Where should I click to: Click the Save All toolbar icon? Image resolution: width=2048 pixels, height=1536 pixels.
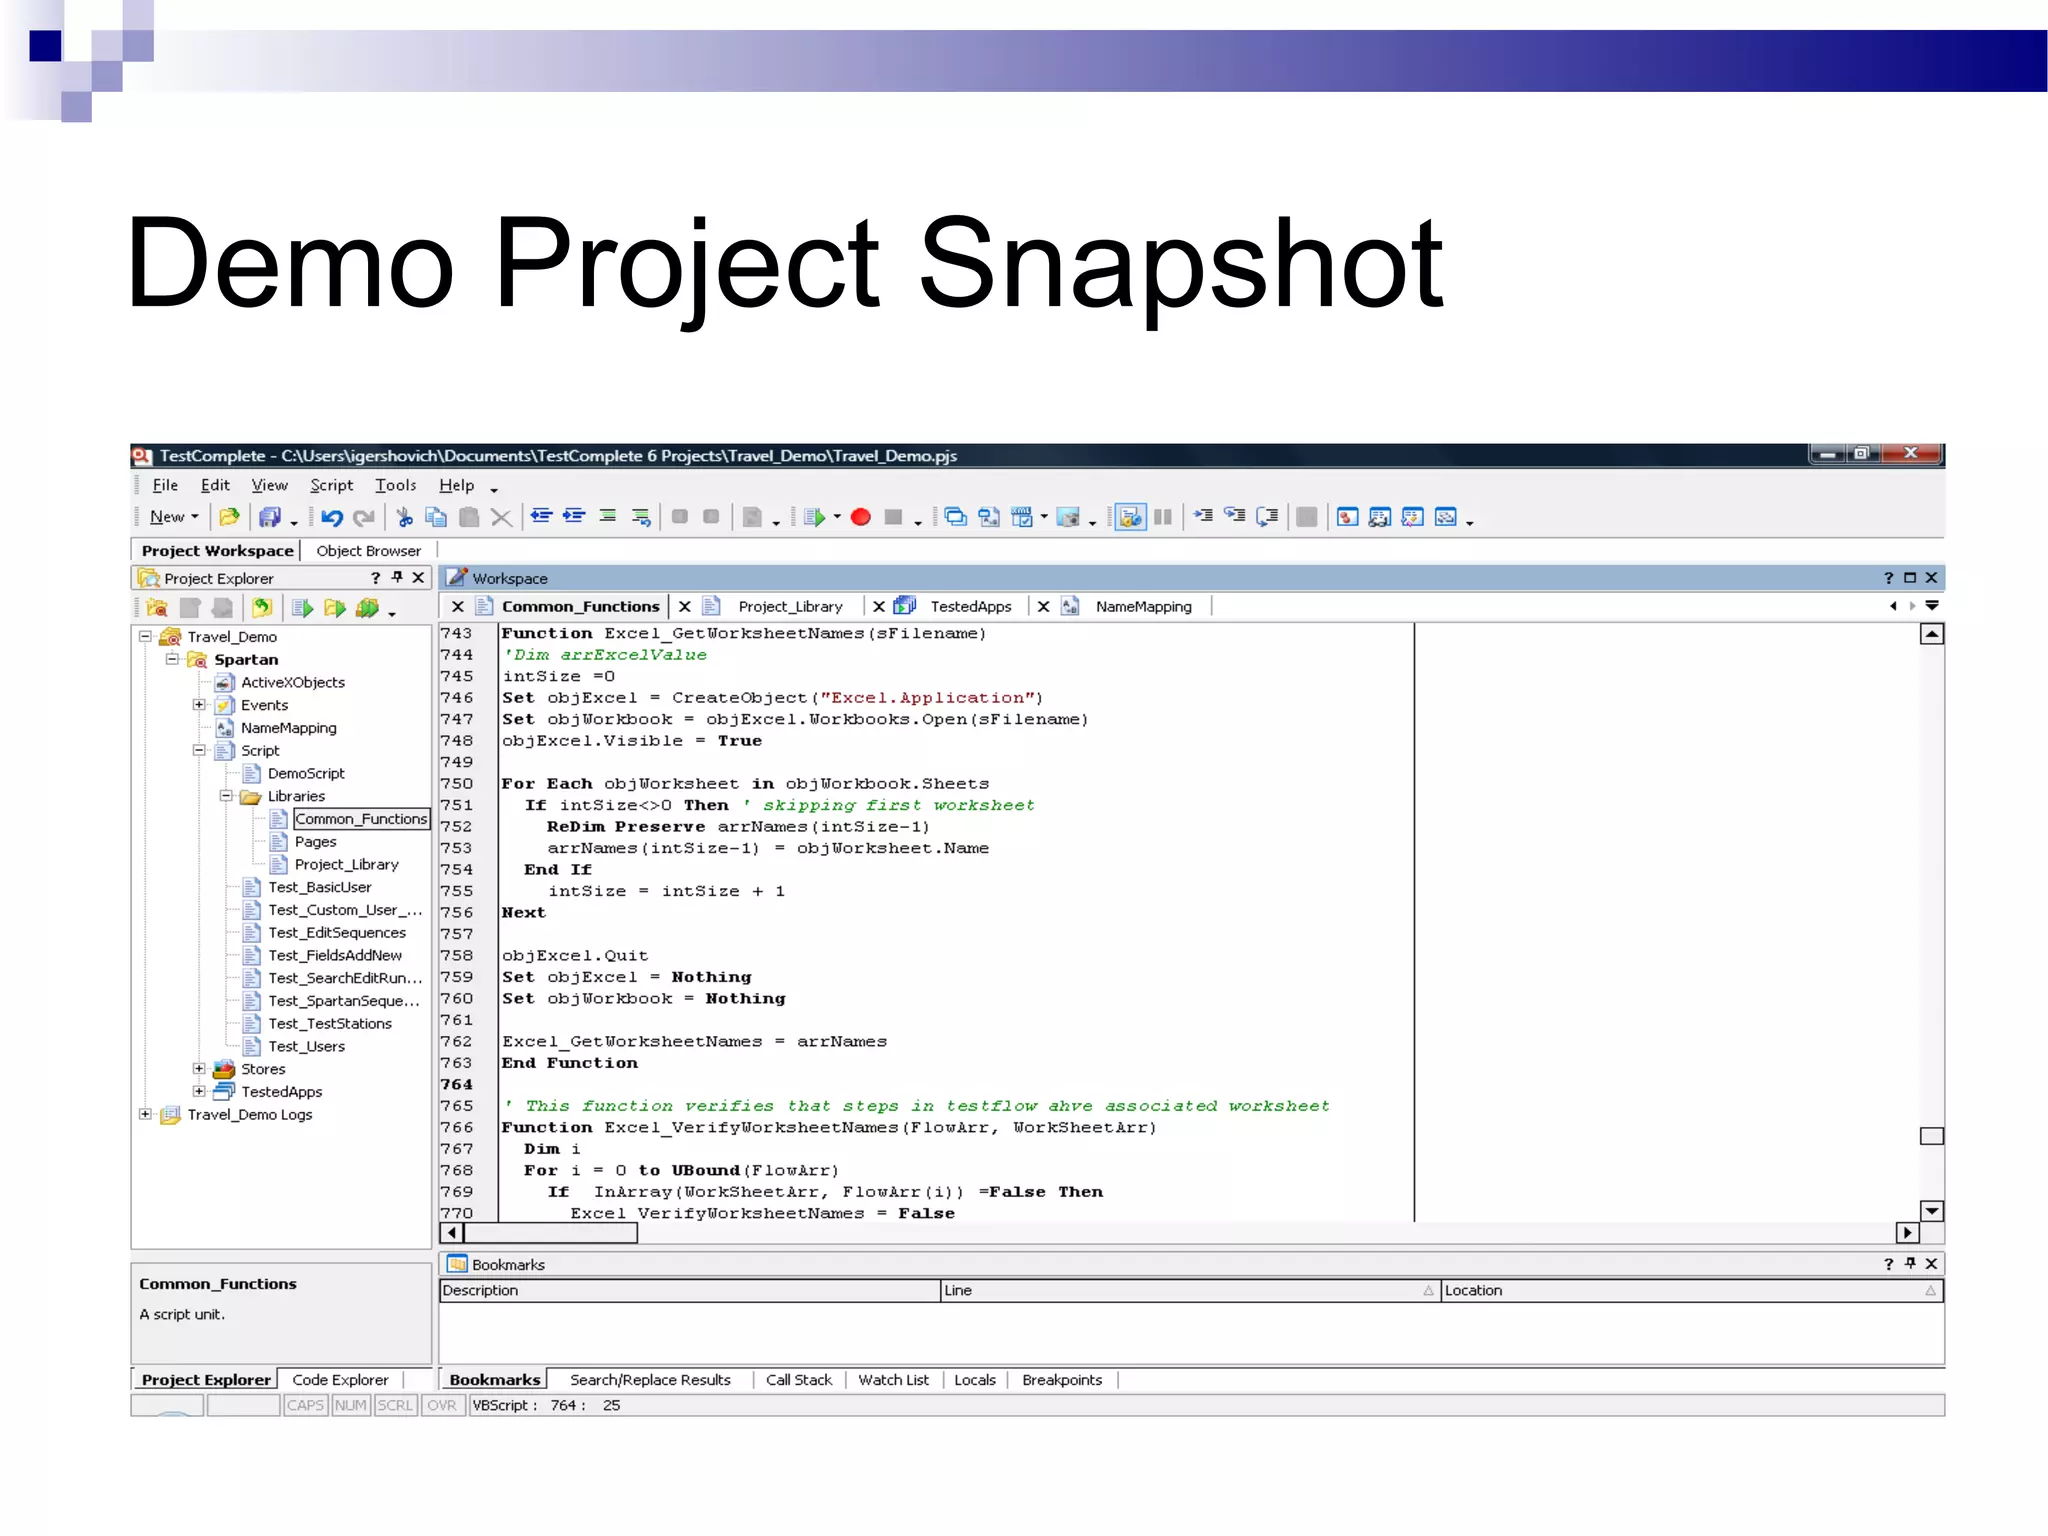tap(269, 517)
